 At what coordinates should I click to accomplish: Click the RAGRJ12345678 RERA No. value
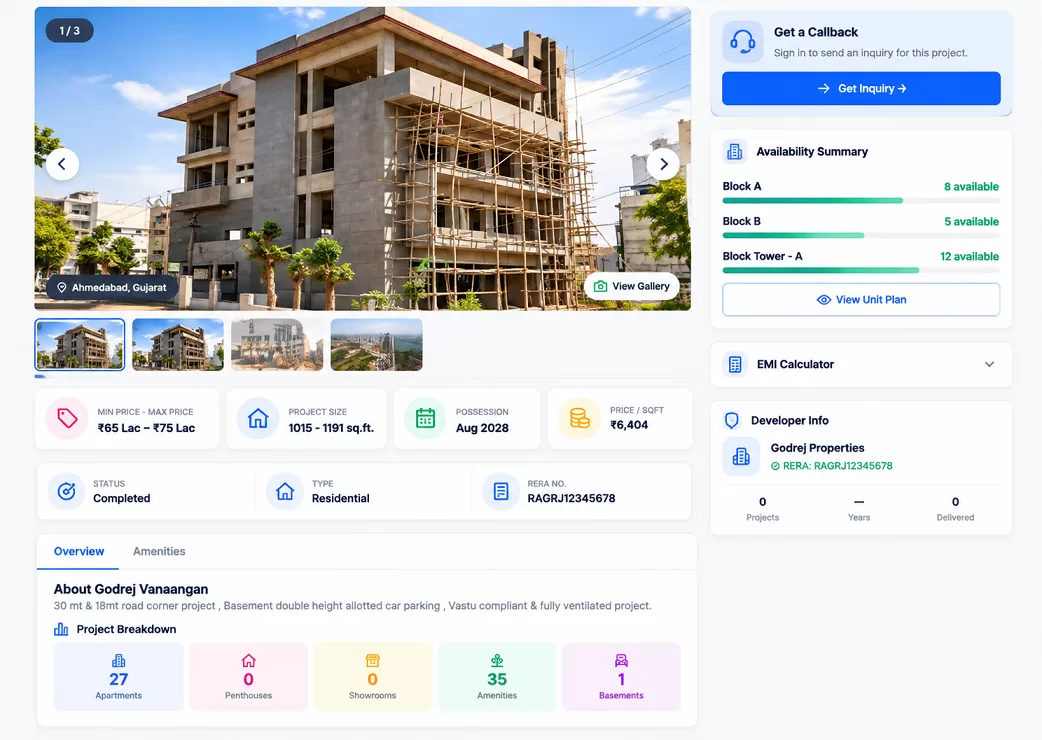click(x=572, y=498)
